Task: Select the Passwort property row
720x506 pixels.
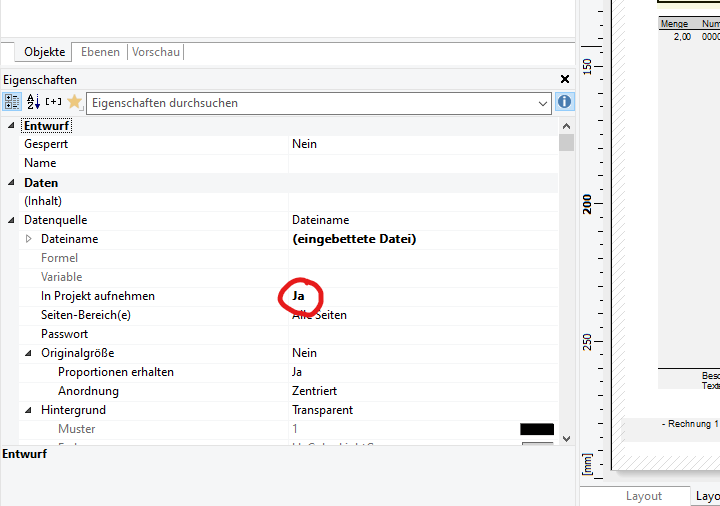Action: click(x=288, y=334)
